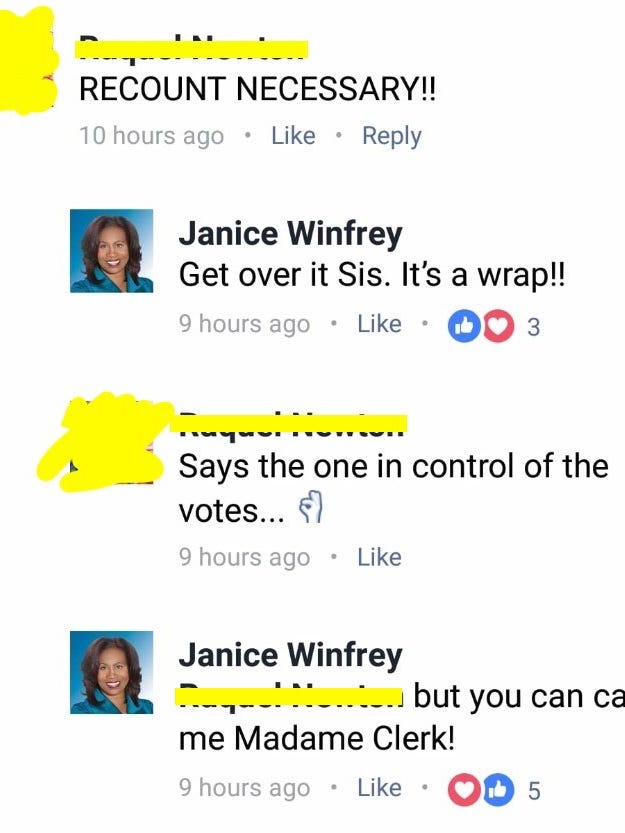Screen dimensions: 625x833
Task: Click heart reaction icon on 'It's a wrap' comment
Action: pos(498,326)
